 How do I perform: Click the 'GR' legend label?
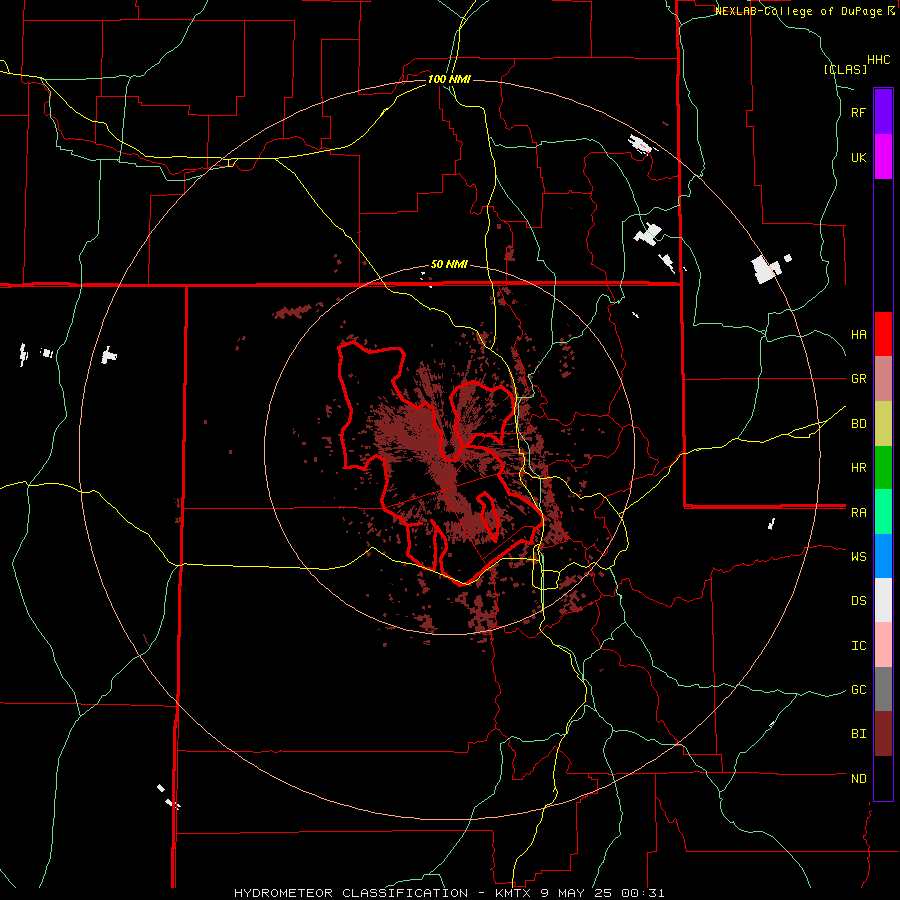pos(858,379)
